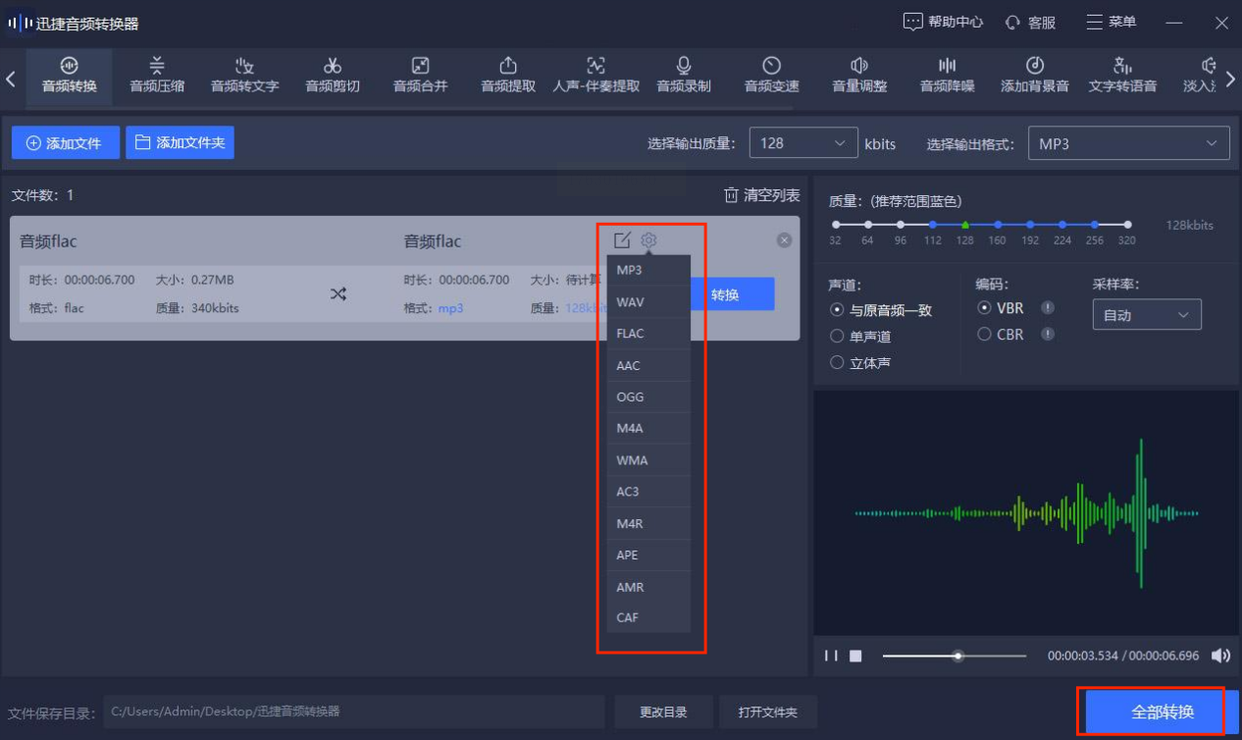Select the 单声道 mono channel option
1242x740 pixels.
[837, 337]
